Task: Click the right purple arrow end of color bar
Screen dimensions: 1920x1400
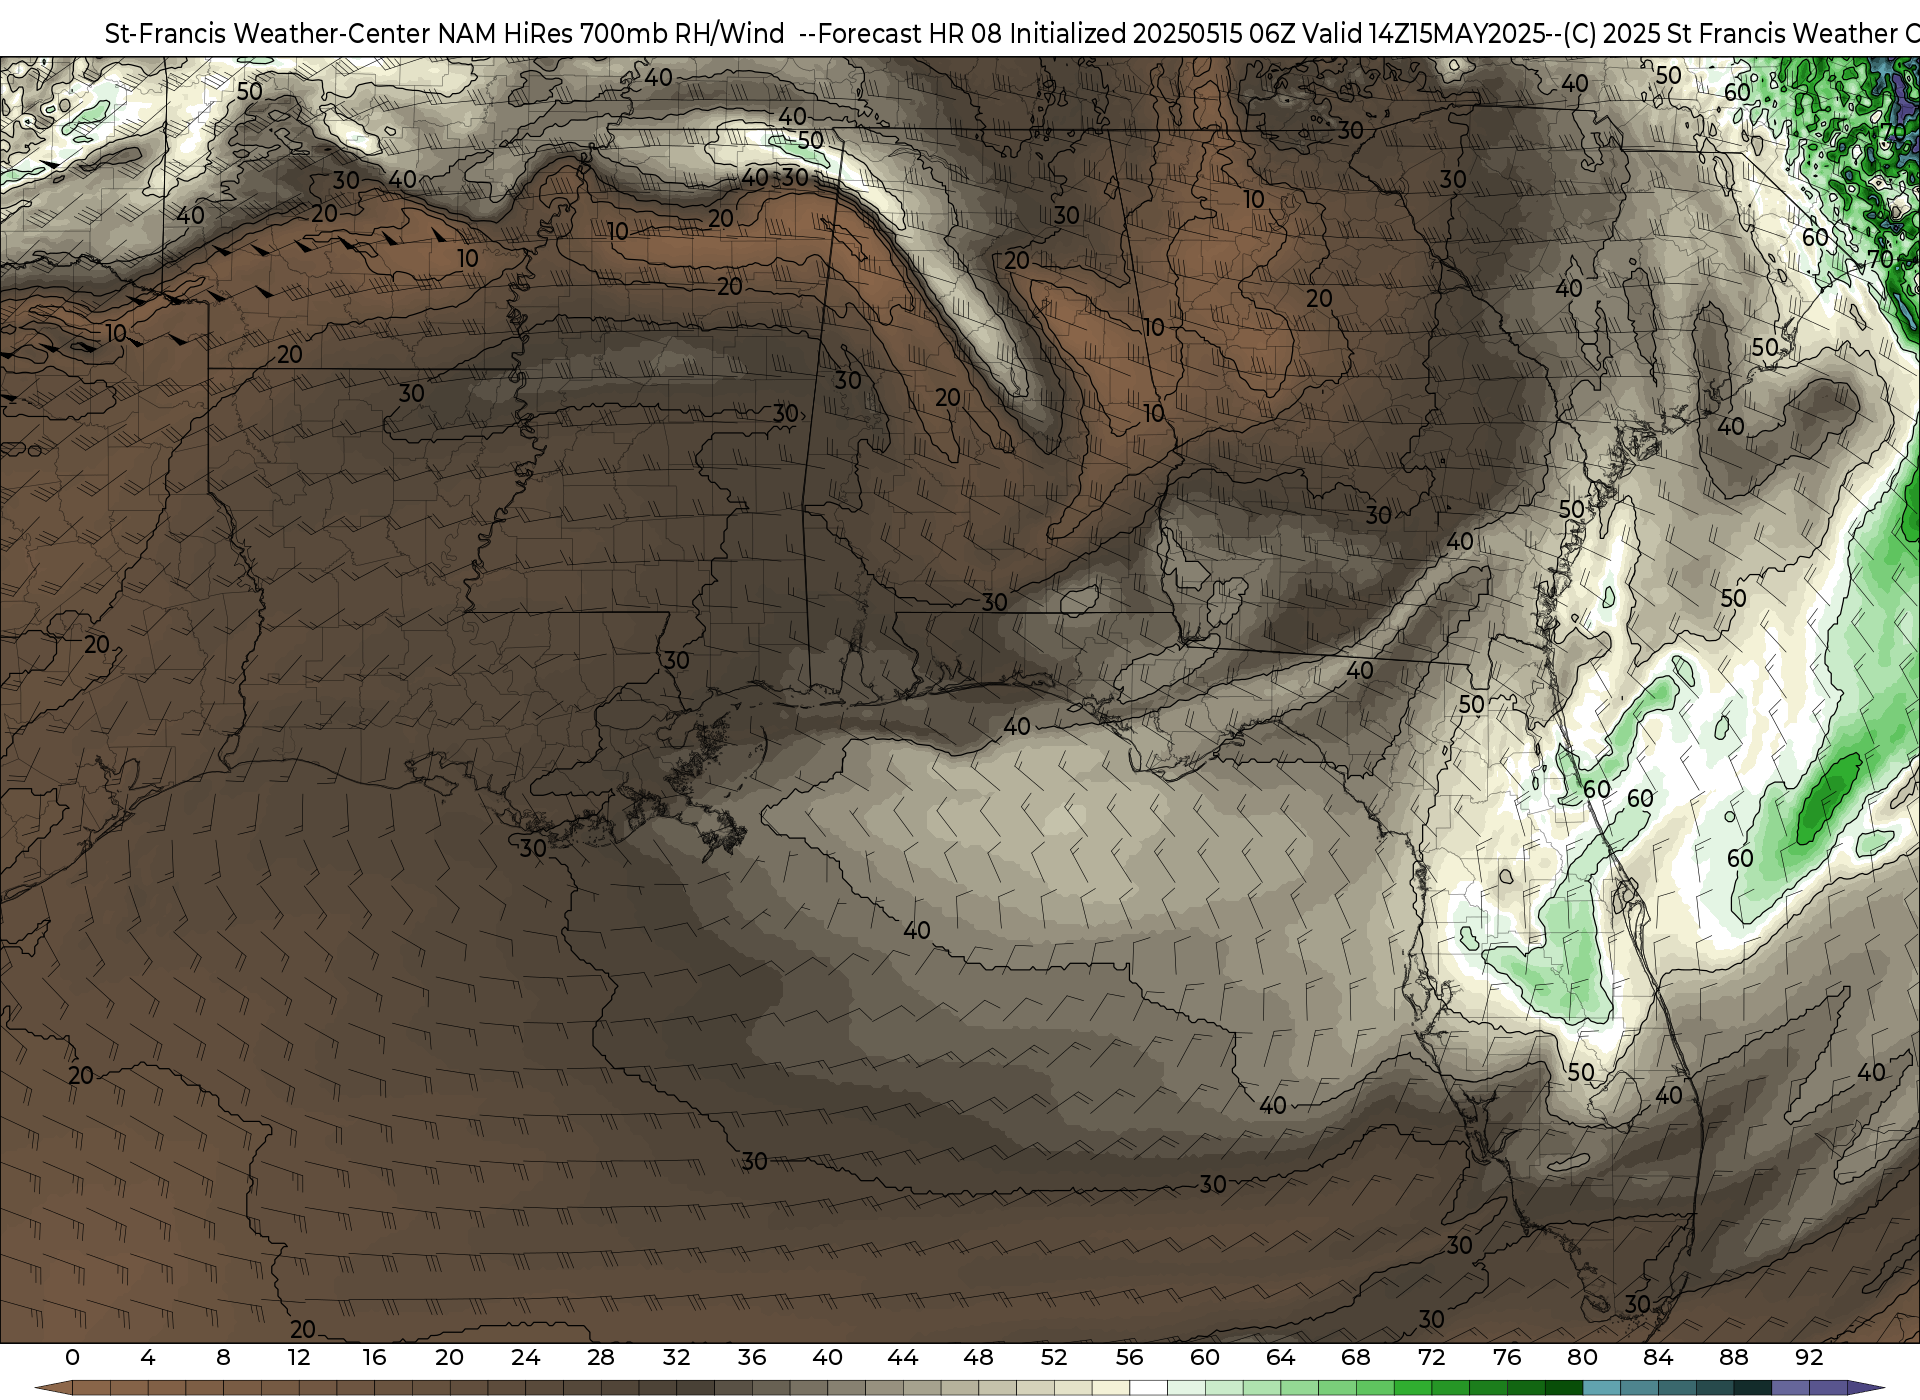Action: [1866, 1388]
